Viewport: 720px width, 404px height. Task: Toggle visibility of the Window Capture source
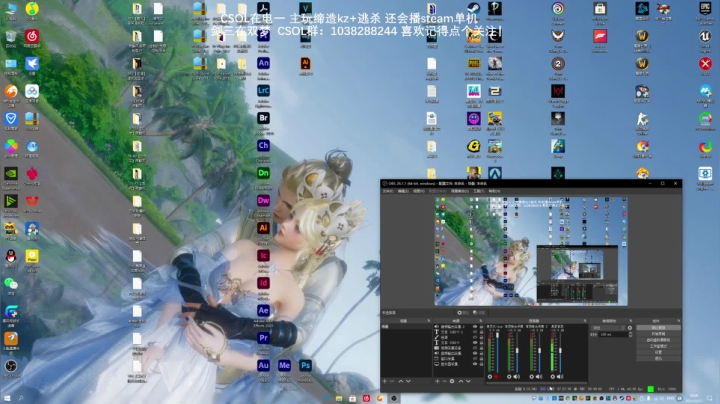coord(475,359)
